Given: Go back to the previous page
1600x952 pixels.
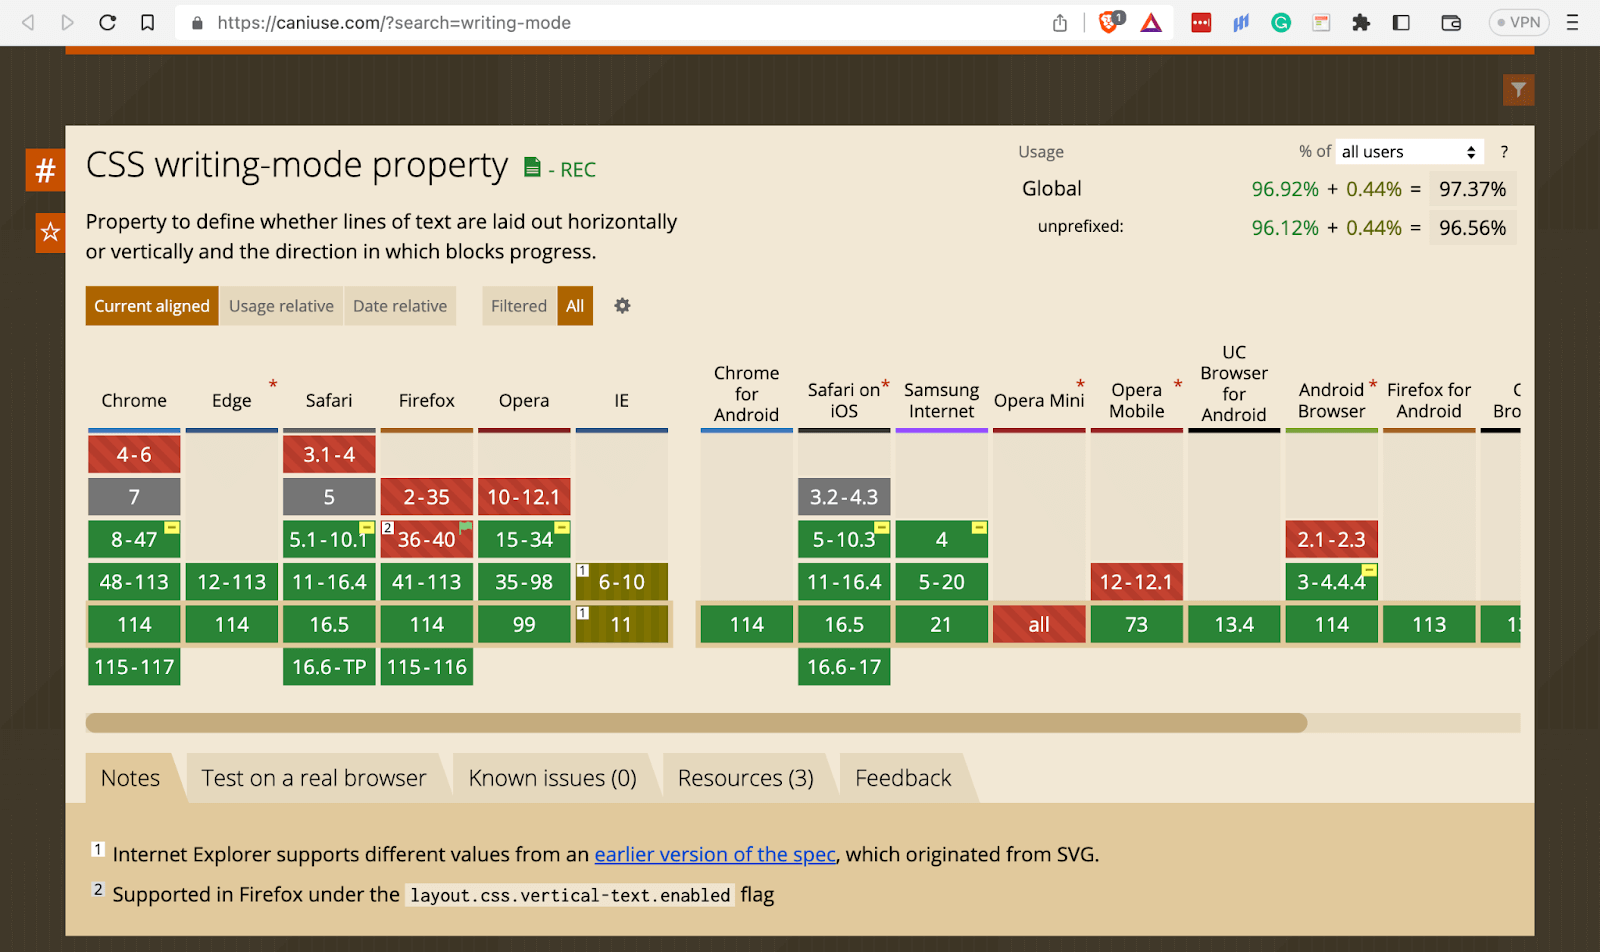Looking at the screenshot, I should (28, 22).
